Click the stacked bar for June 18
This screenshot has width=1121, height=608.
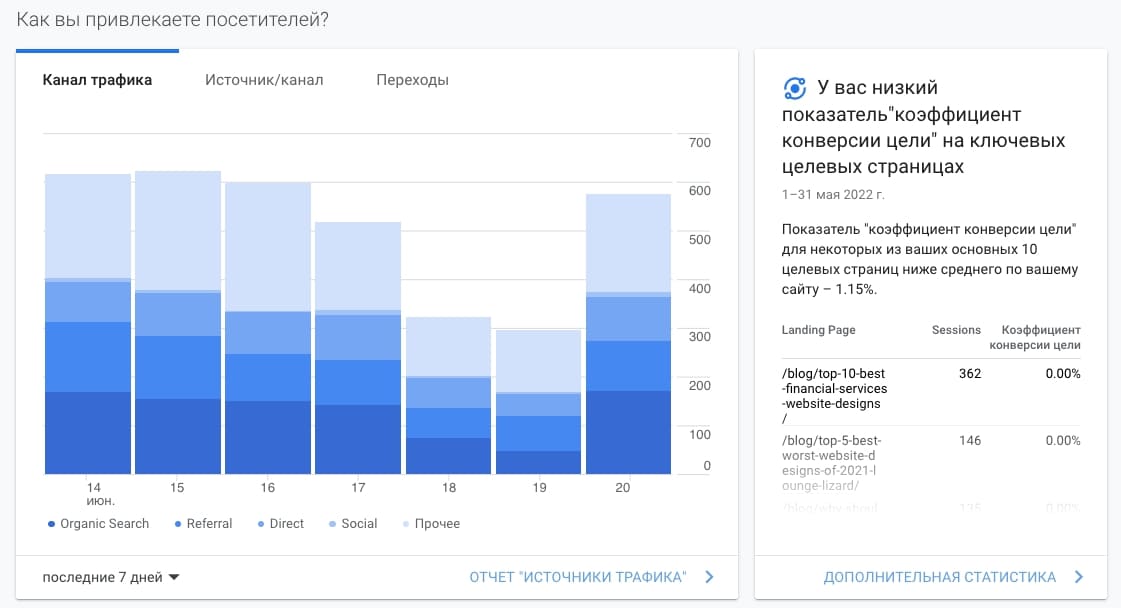click(x=448, y=396)
